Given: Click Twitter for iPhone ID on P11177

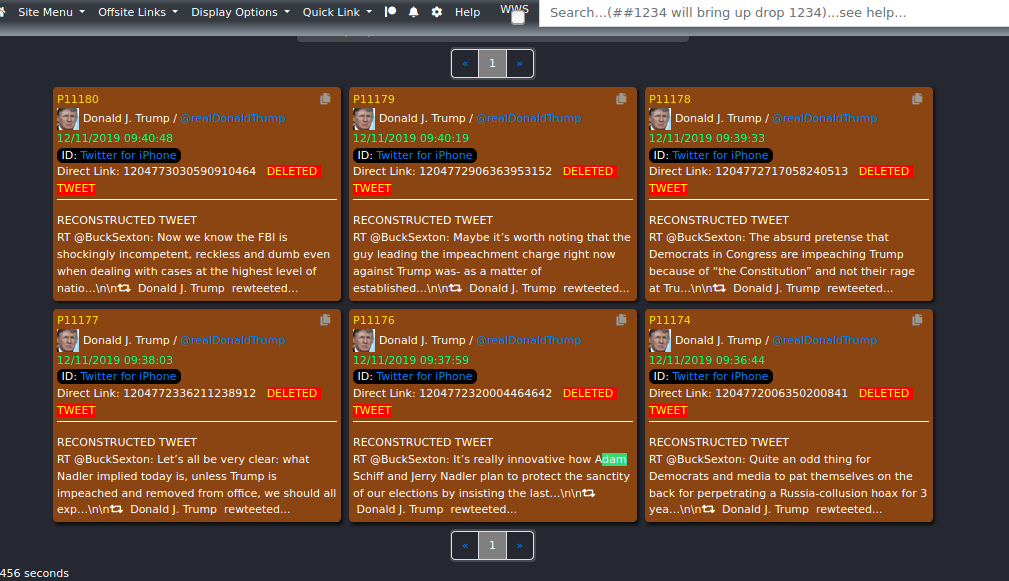Looking at the screenshot, I should (128, 376).
